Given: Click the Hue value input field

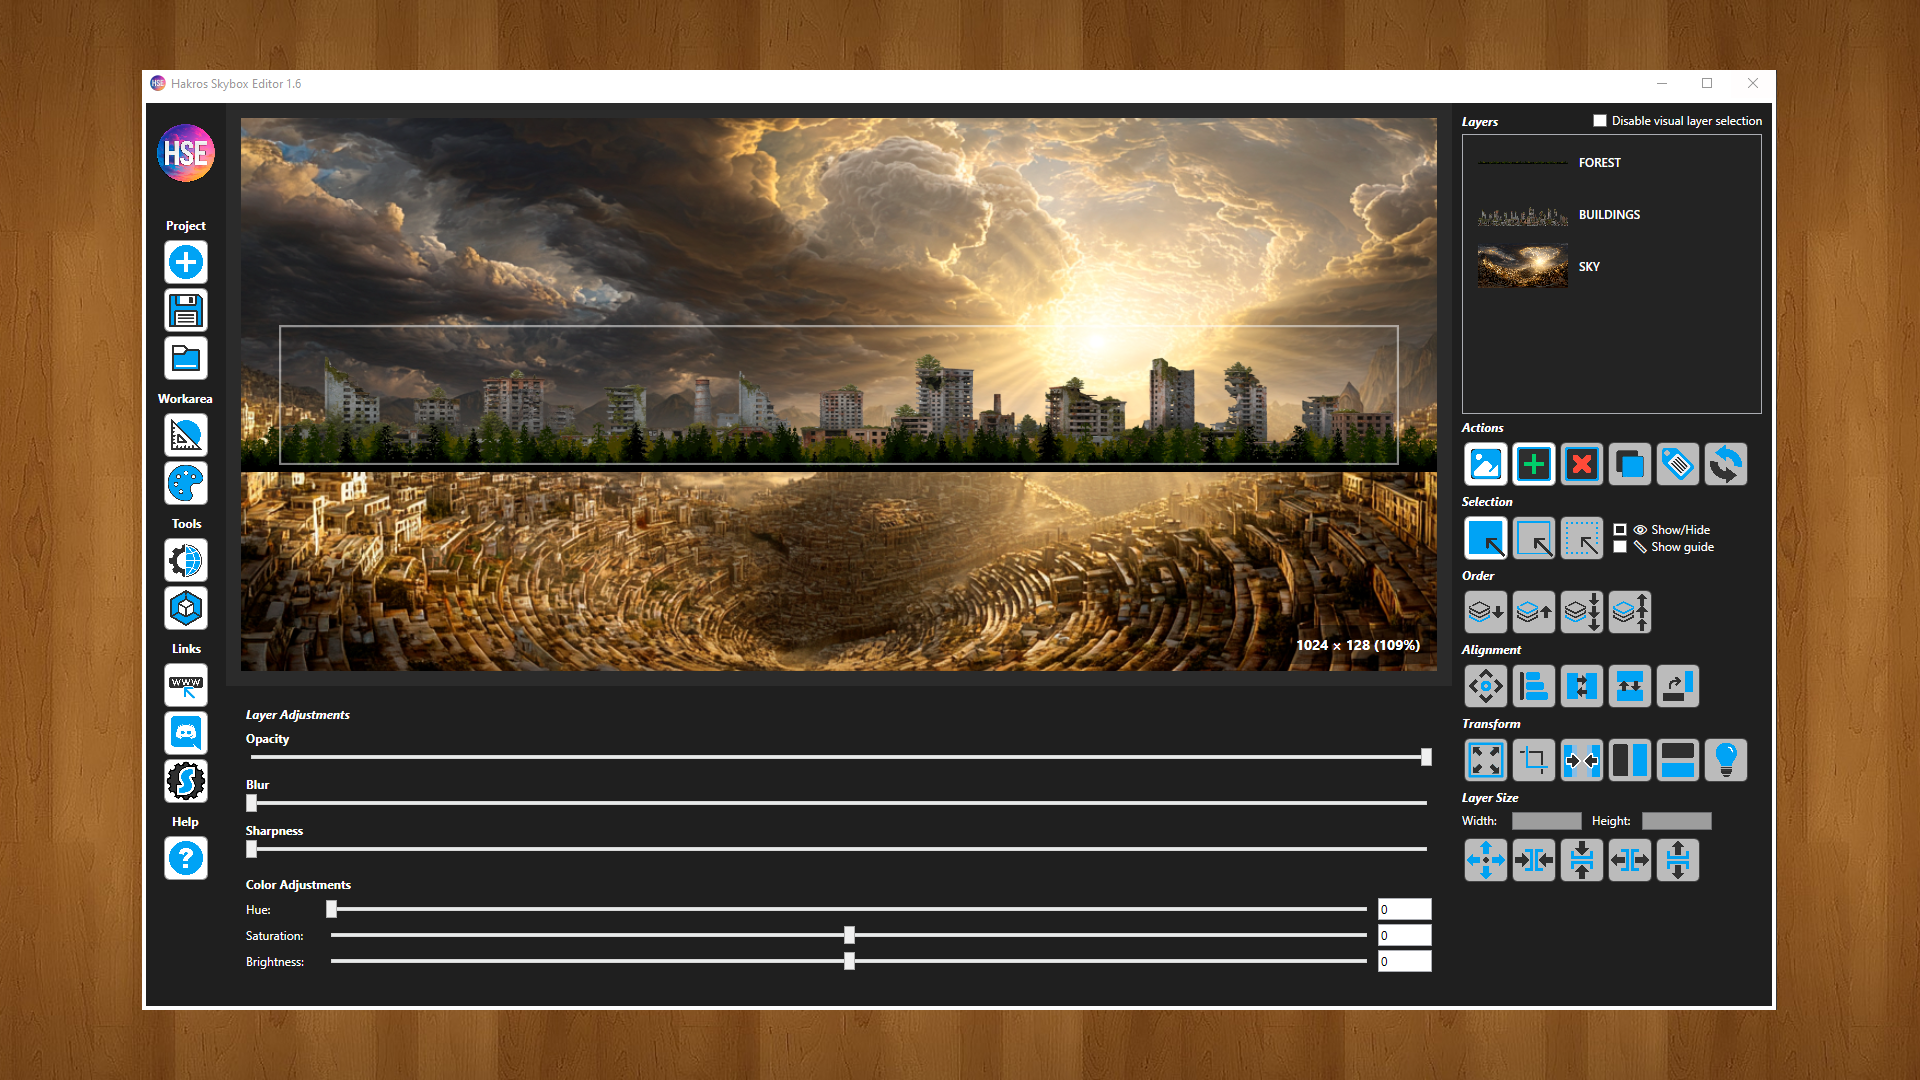Looking at the screenshot, I should click(1404, 909).
